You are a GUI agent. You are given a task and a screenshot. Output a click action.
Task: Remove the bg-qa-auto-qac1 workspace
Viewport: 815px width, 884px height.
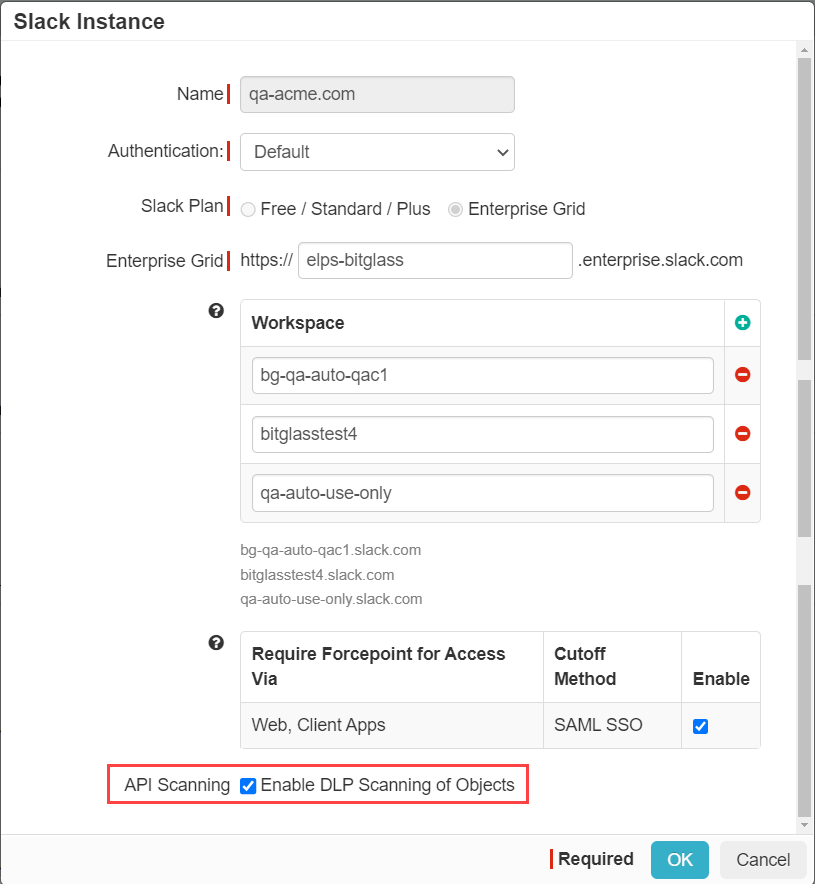coord(742,374)
